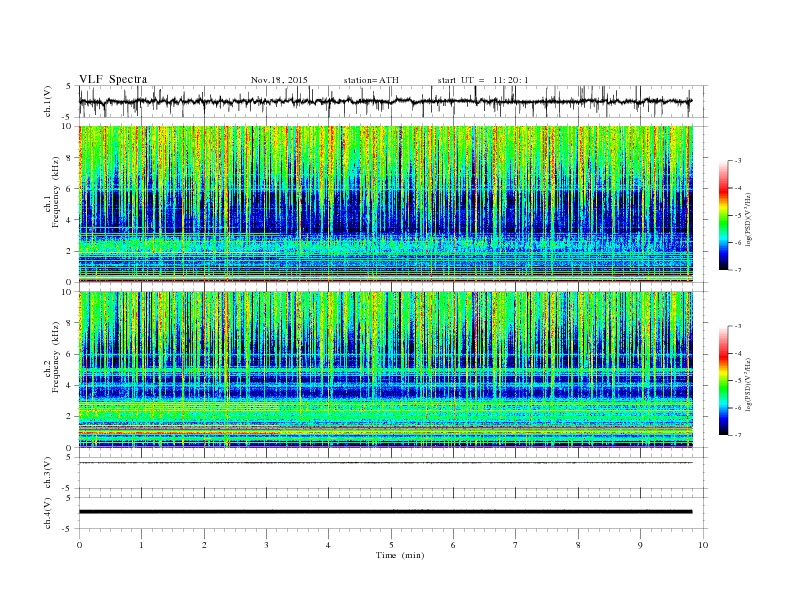Click the "-7" label on ch.1 color bar
The height and width of the screenshot is (612, 792).
coord(737,270)
